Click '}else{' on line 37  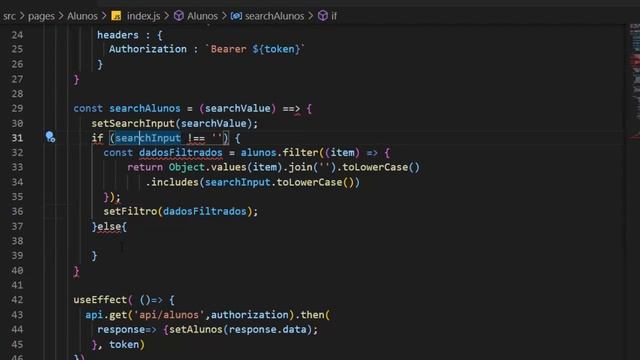109,227
